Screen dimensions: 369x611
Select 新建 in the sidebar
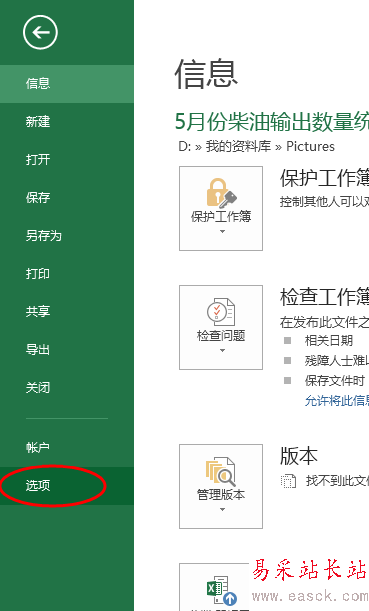coord(67,122)
